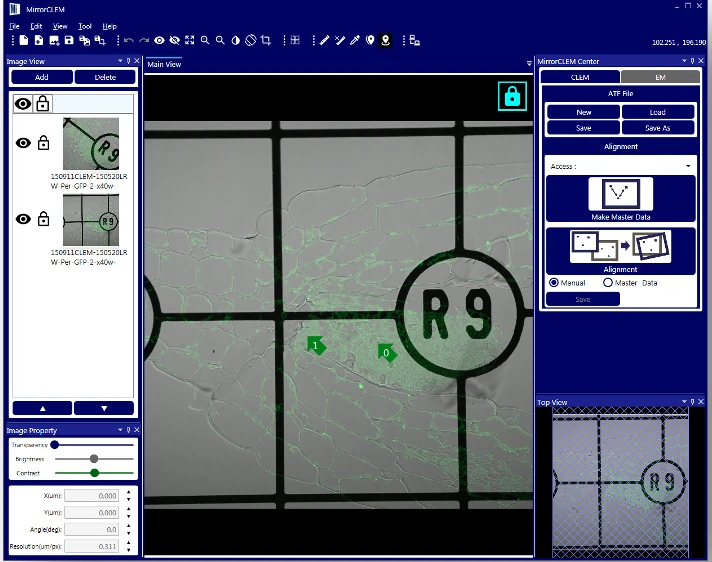
Task: Click Load under ATF File
Action: tap(658, 112)
